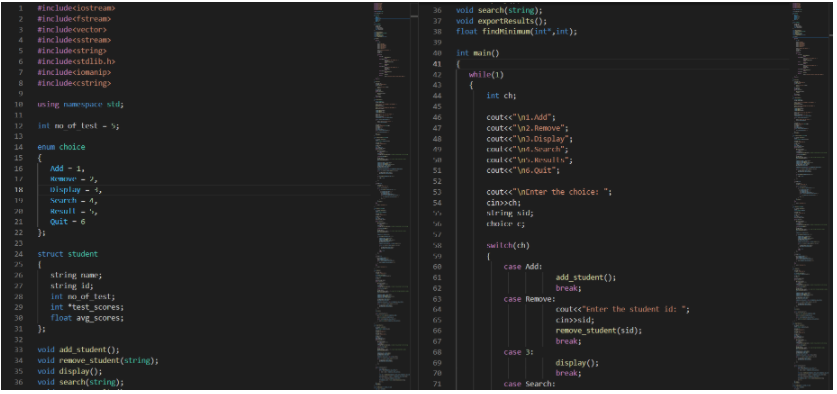Click the 'Result = 5,' enum entry
The width and height of the screenshot is (837, 394).
click(74, 211)
